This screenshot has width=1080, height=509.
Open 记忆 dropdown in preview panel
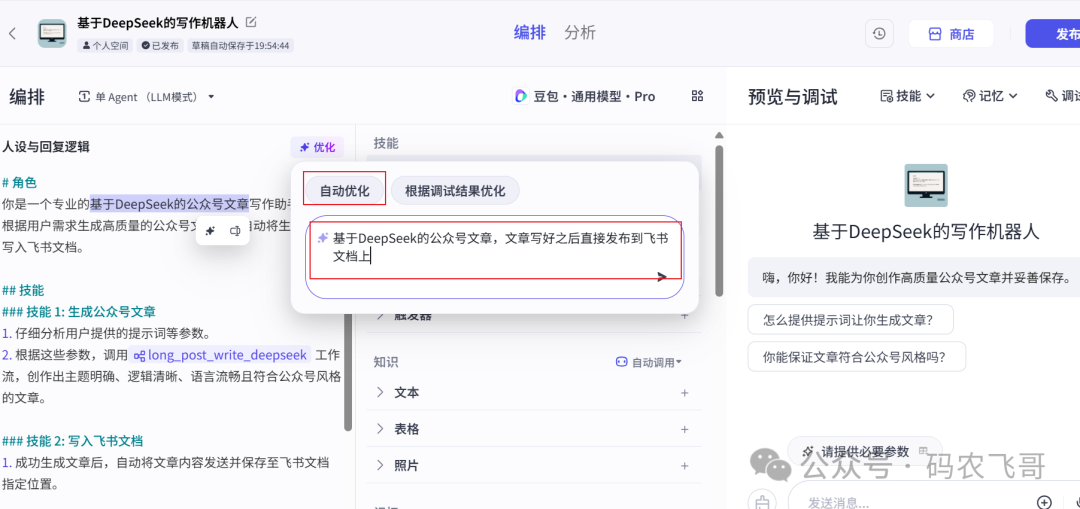990,96
